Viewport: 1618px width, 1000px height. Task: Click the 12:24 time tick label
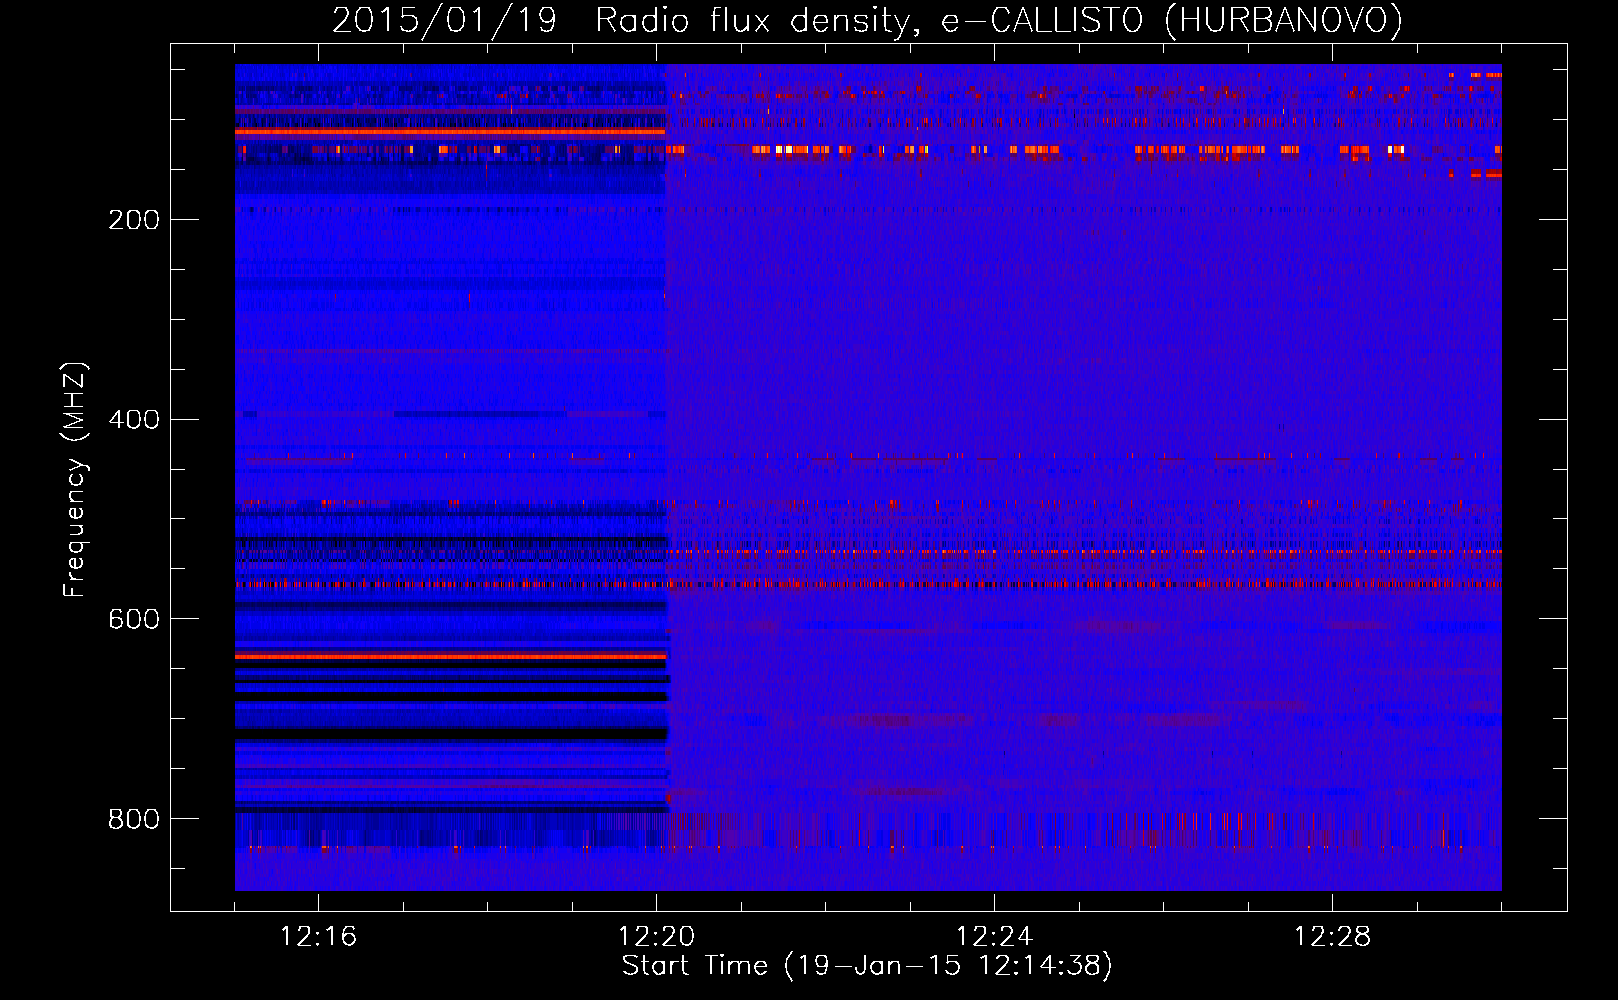pyautogui.click(x=994, y=937)
